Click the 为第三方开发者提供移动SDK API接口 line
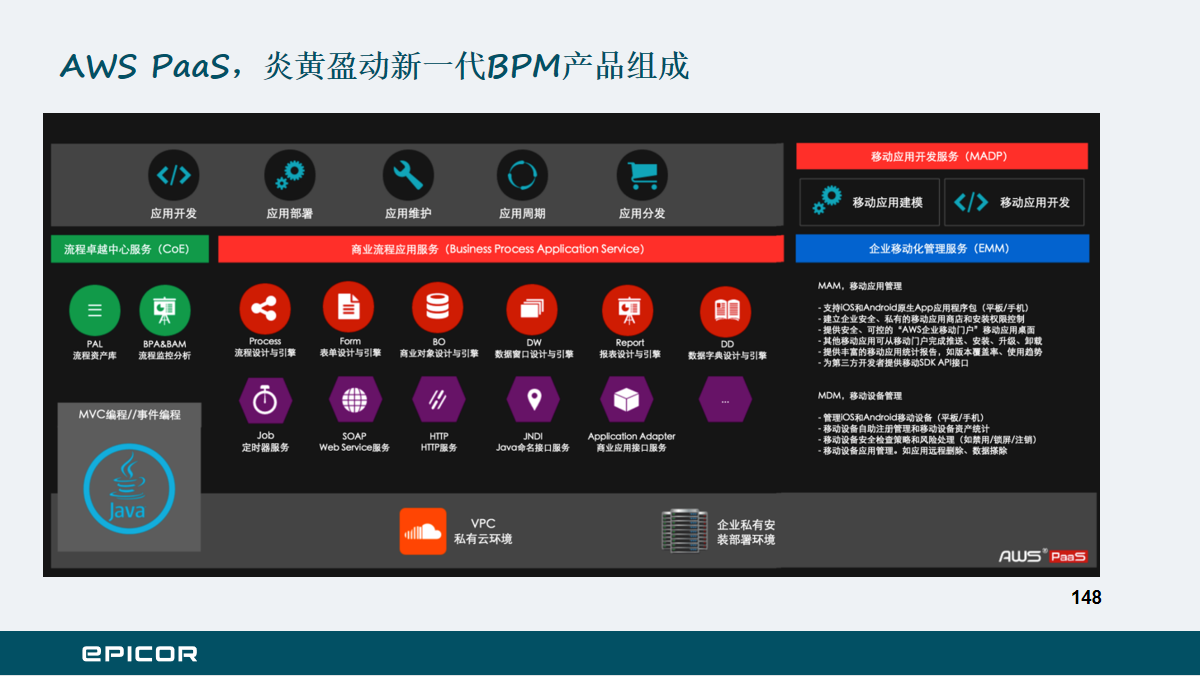1200x676 pixels. tap(894, 363)
